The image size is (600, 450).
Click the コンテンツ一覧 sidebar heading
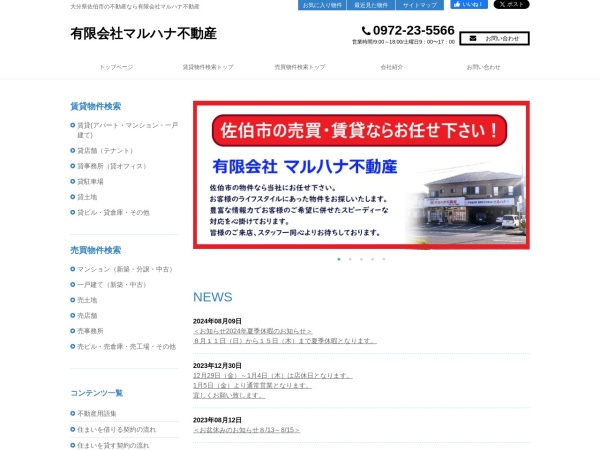coord(97,393)
